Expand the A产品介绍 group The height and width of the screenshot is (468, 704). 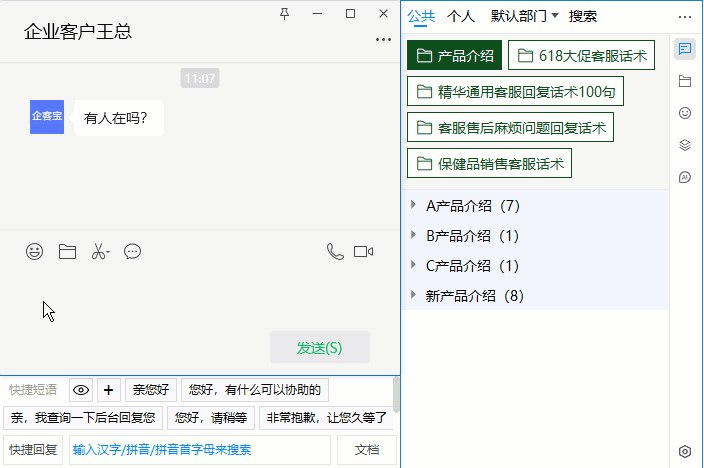(x=414, y=206)
